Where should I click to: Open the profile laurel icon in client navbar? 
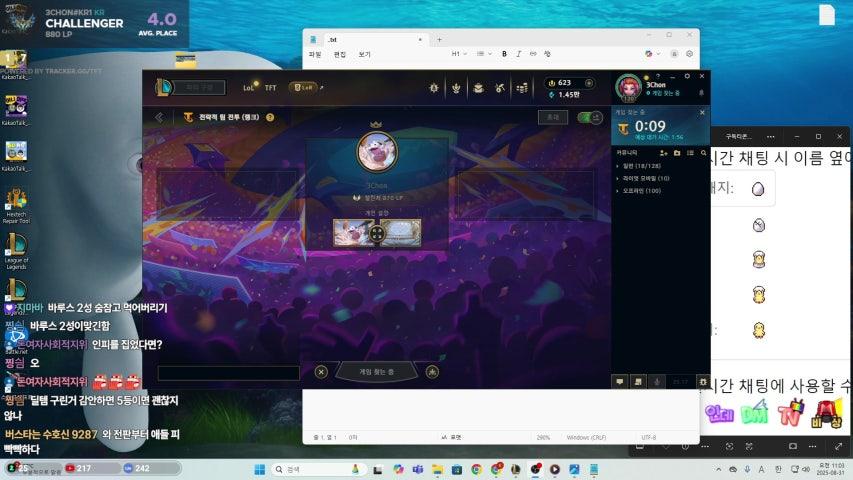(456, 88)
